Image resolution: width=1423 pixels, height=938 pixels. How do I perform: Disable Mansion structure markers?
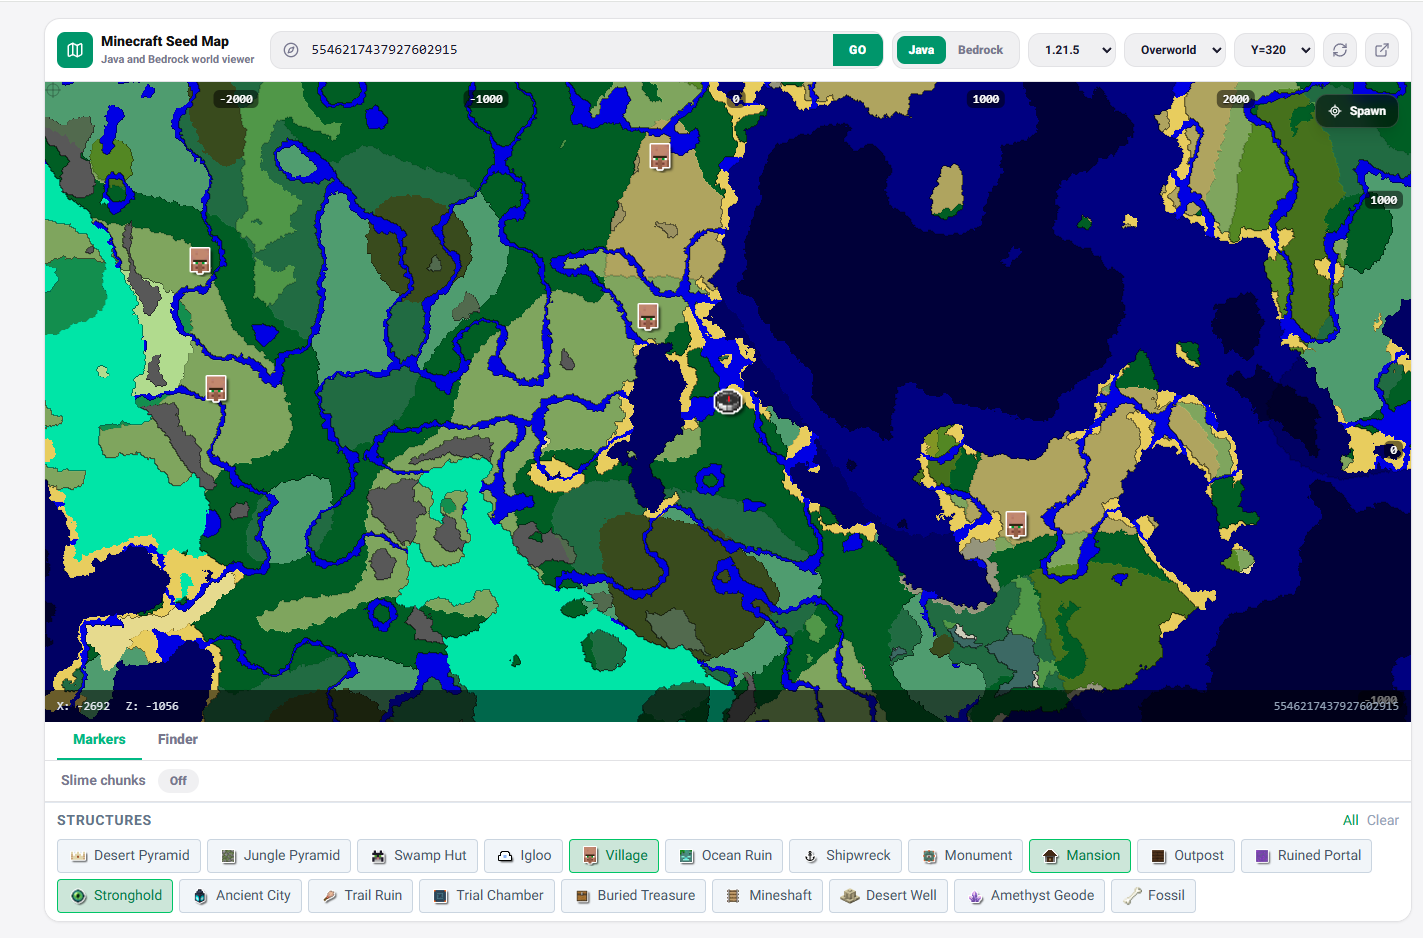tap(1080, 856)
